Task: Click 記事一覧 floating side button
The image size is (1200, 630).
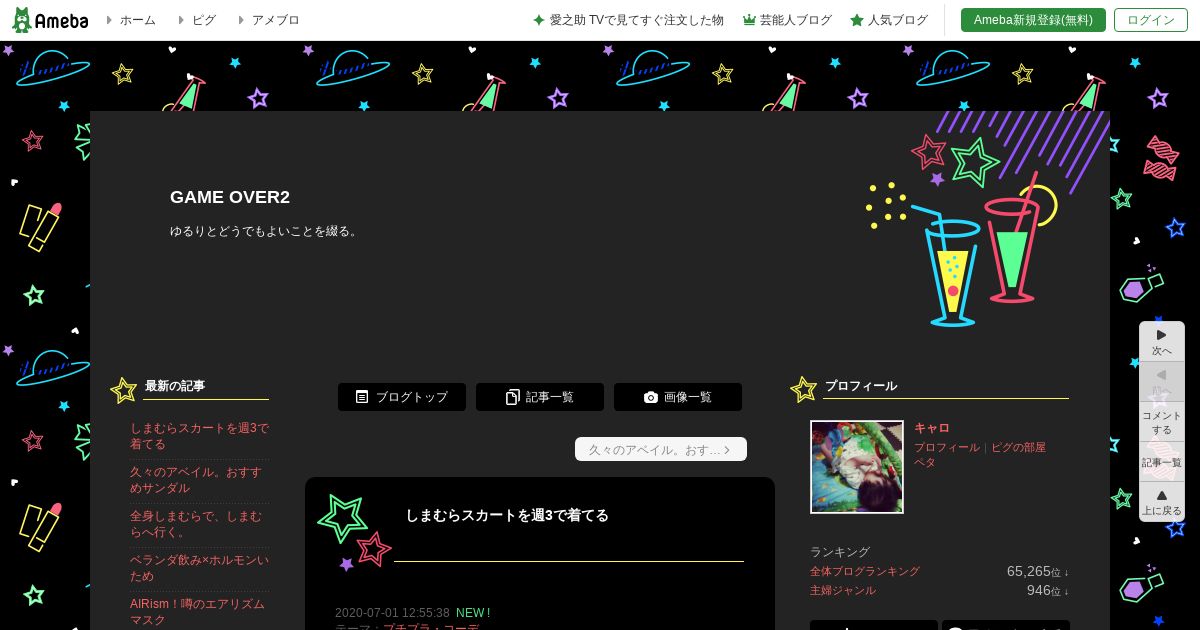Action: click(x=1161, y=462)
